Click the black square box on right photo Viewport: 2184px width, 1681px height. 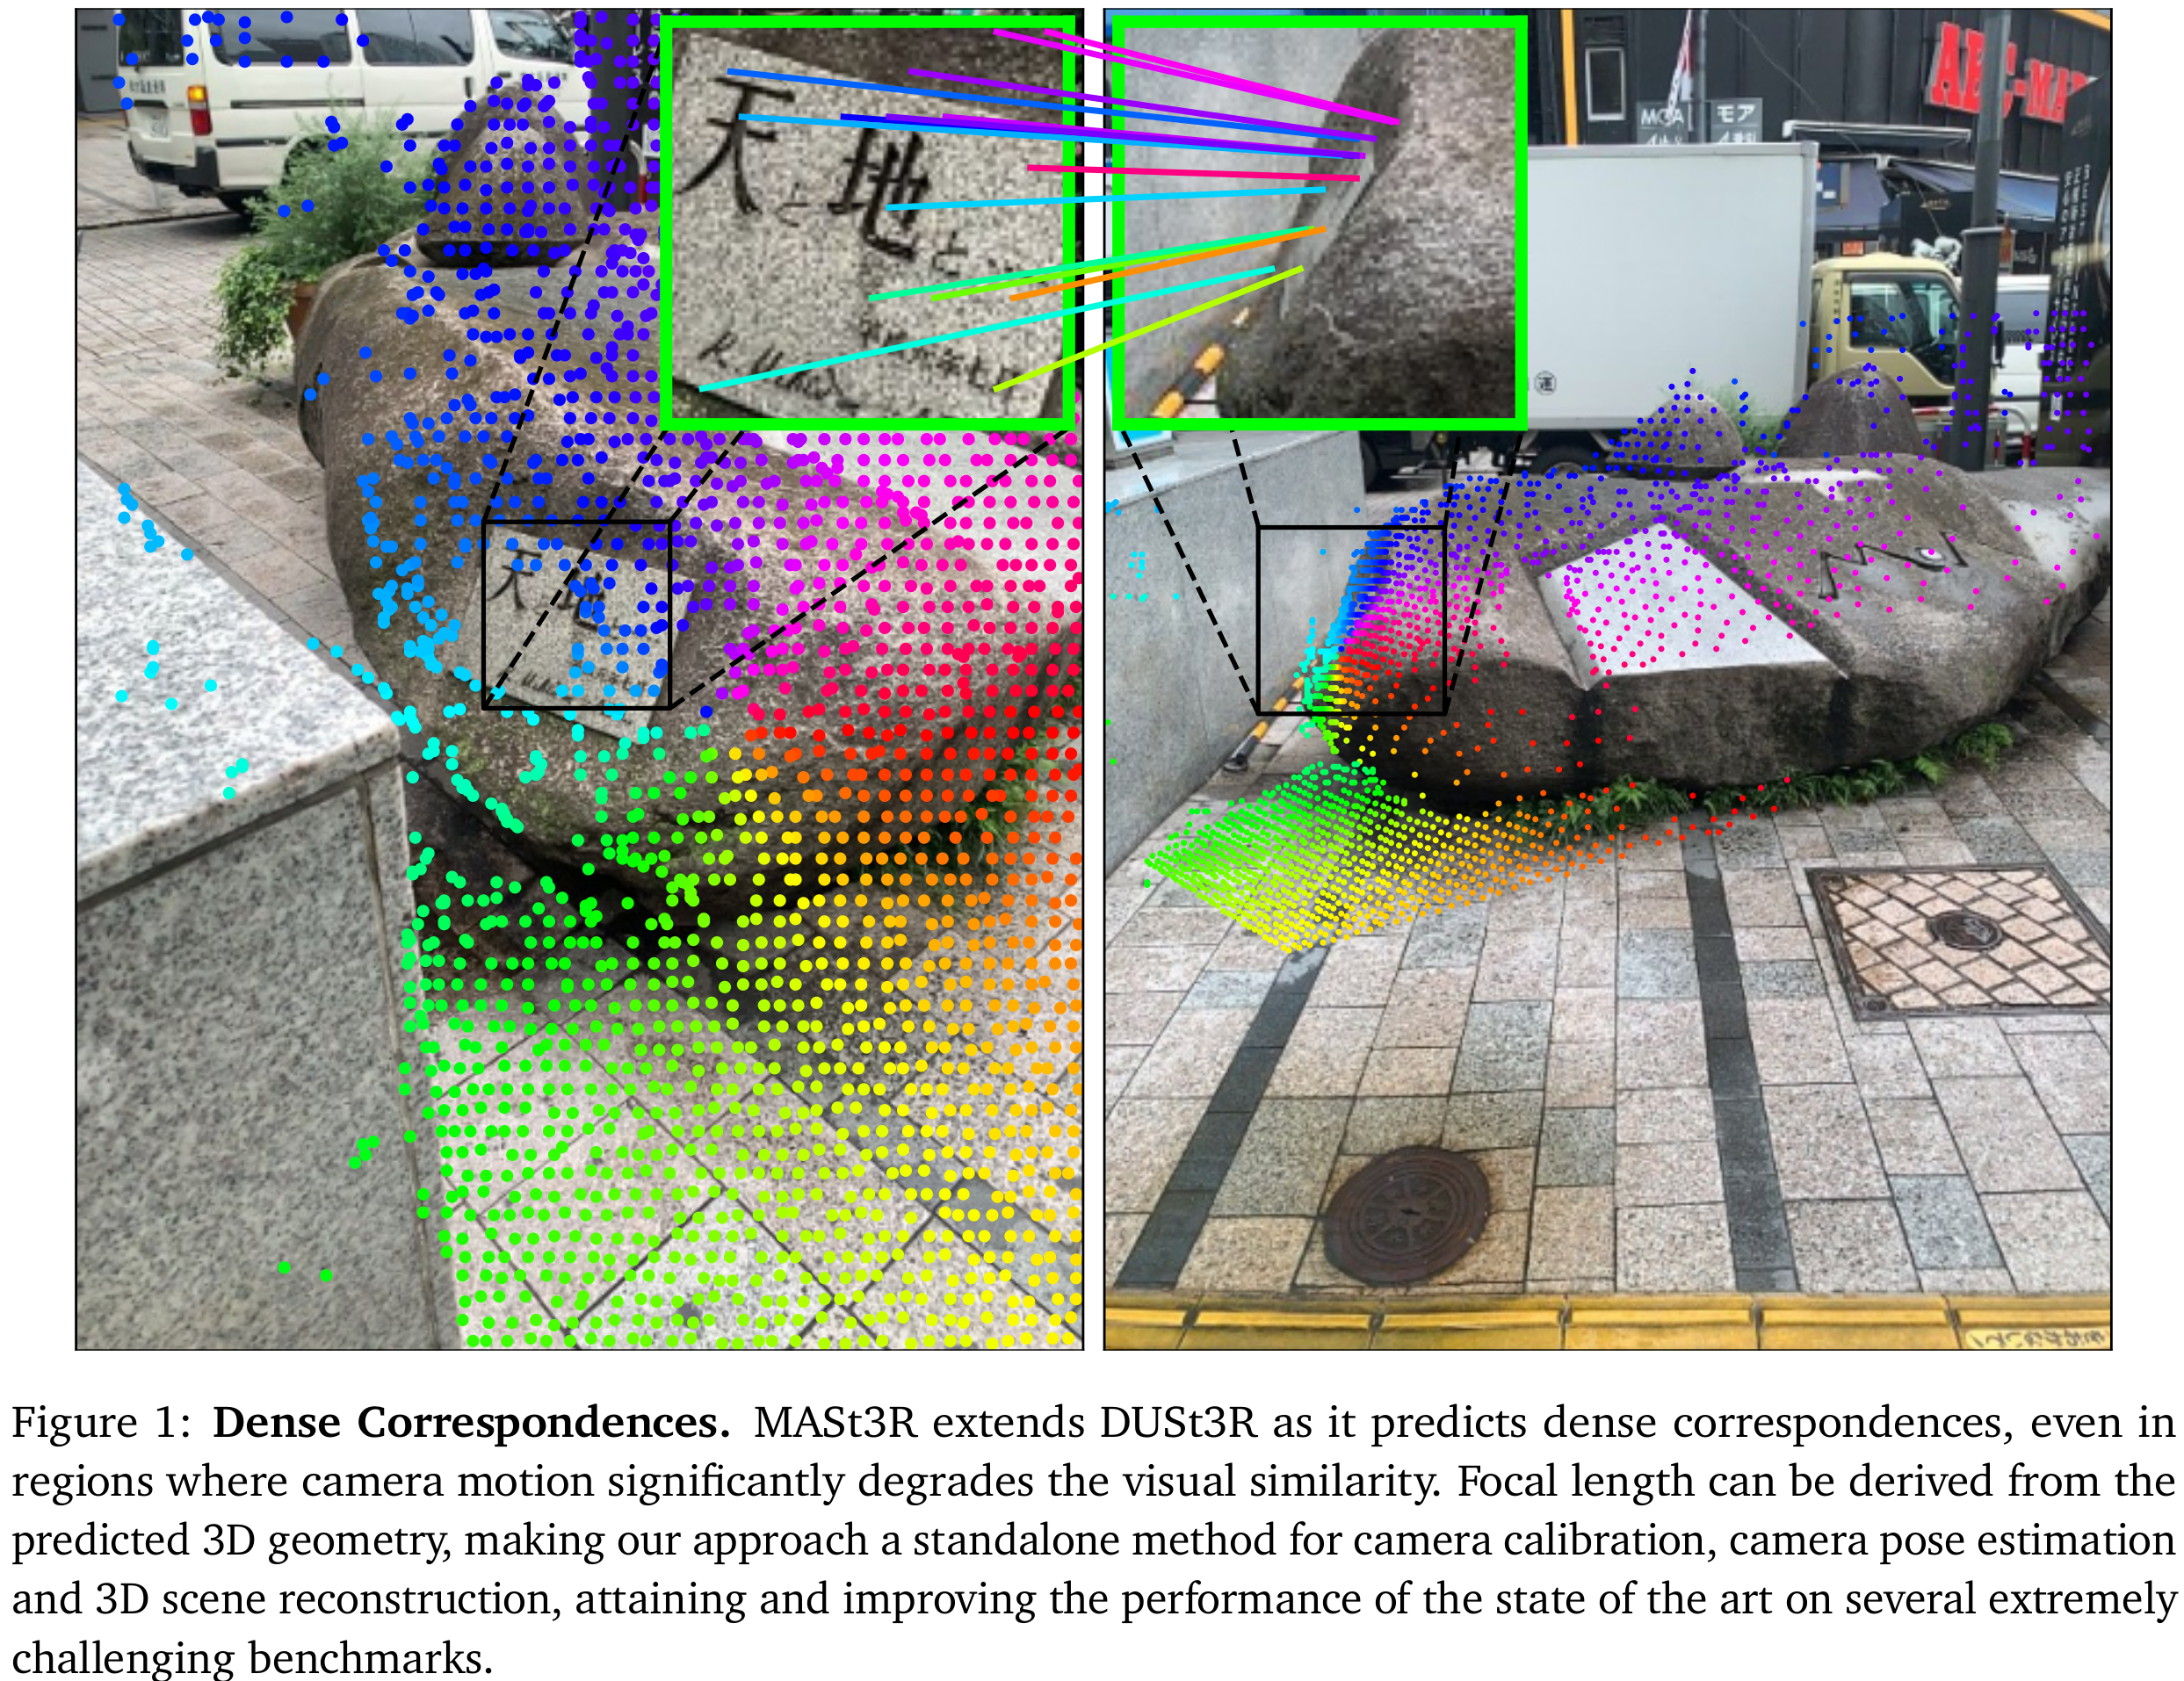[1351, 620]
